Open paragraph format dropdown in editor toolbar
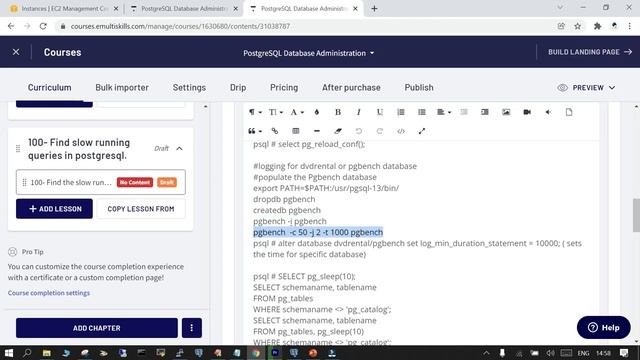The height and width of the screenshot is (360, 640). [x=255, y=112]
